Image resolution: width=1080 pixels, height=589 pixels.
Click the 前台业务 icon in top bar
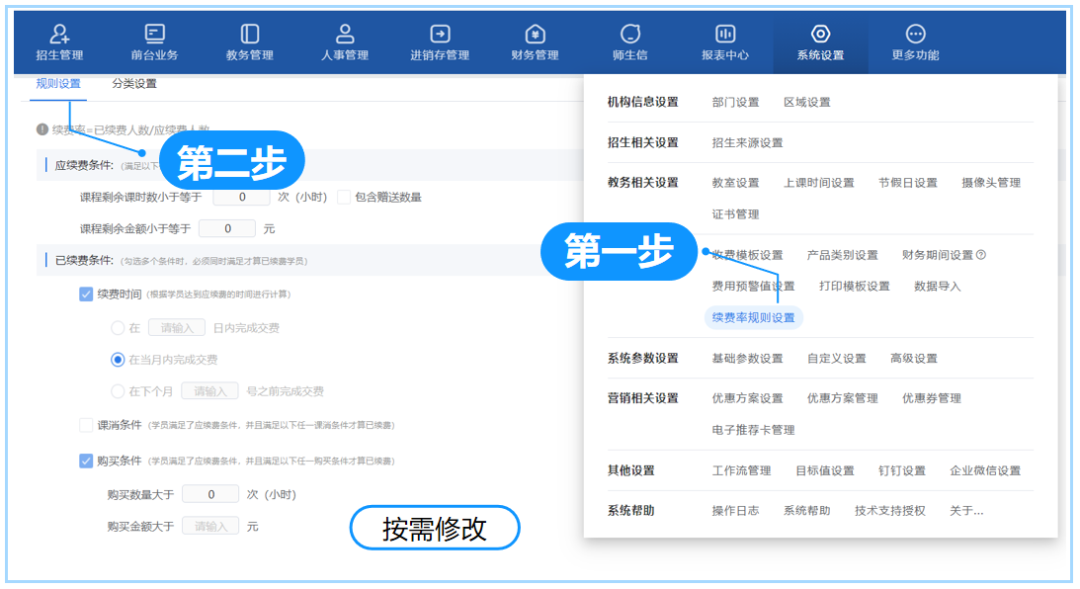[154, 35]
